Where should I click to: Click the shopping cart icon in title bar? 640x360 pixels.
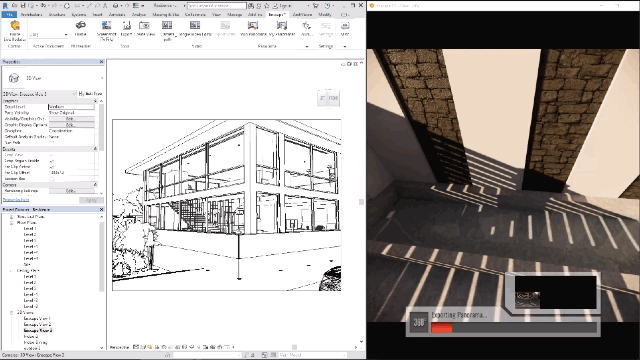316,6
